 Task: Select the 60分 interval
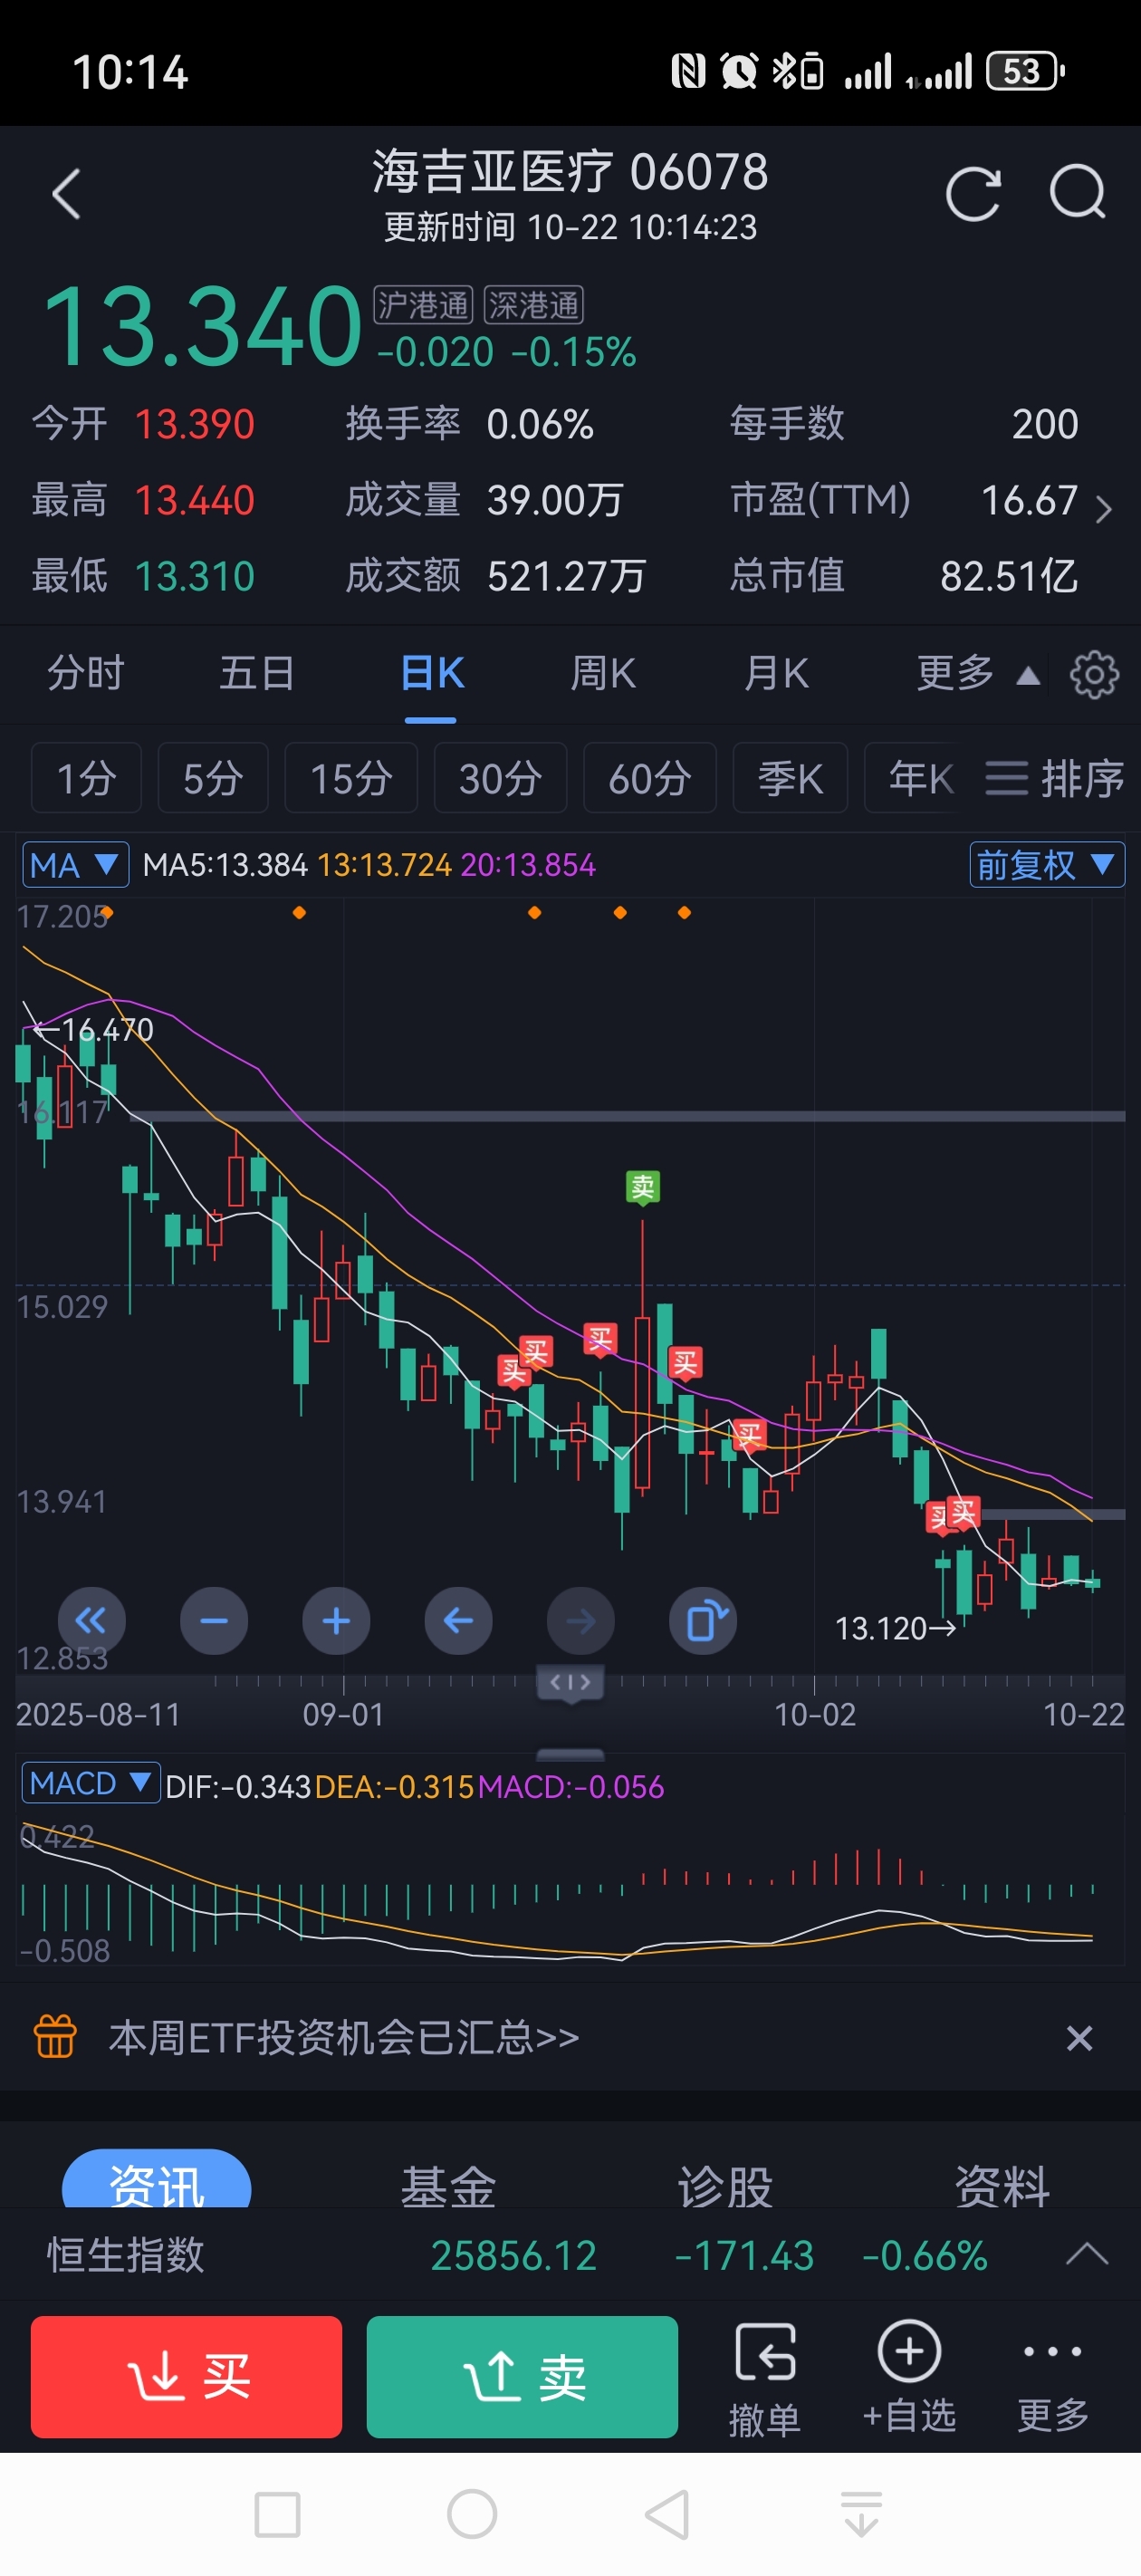point(650,778)
